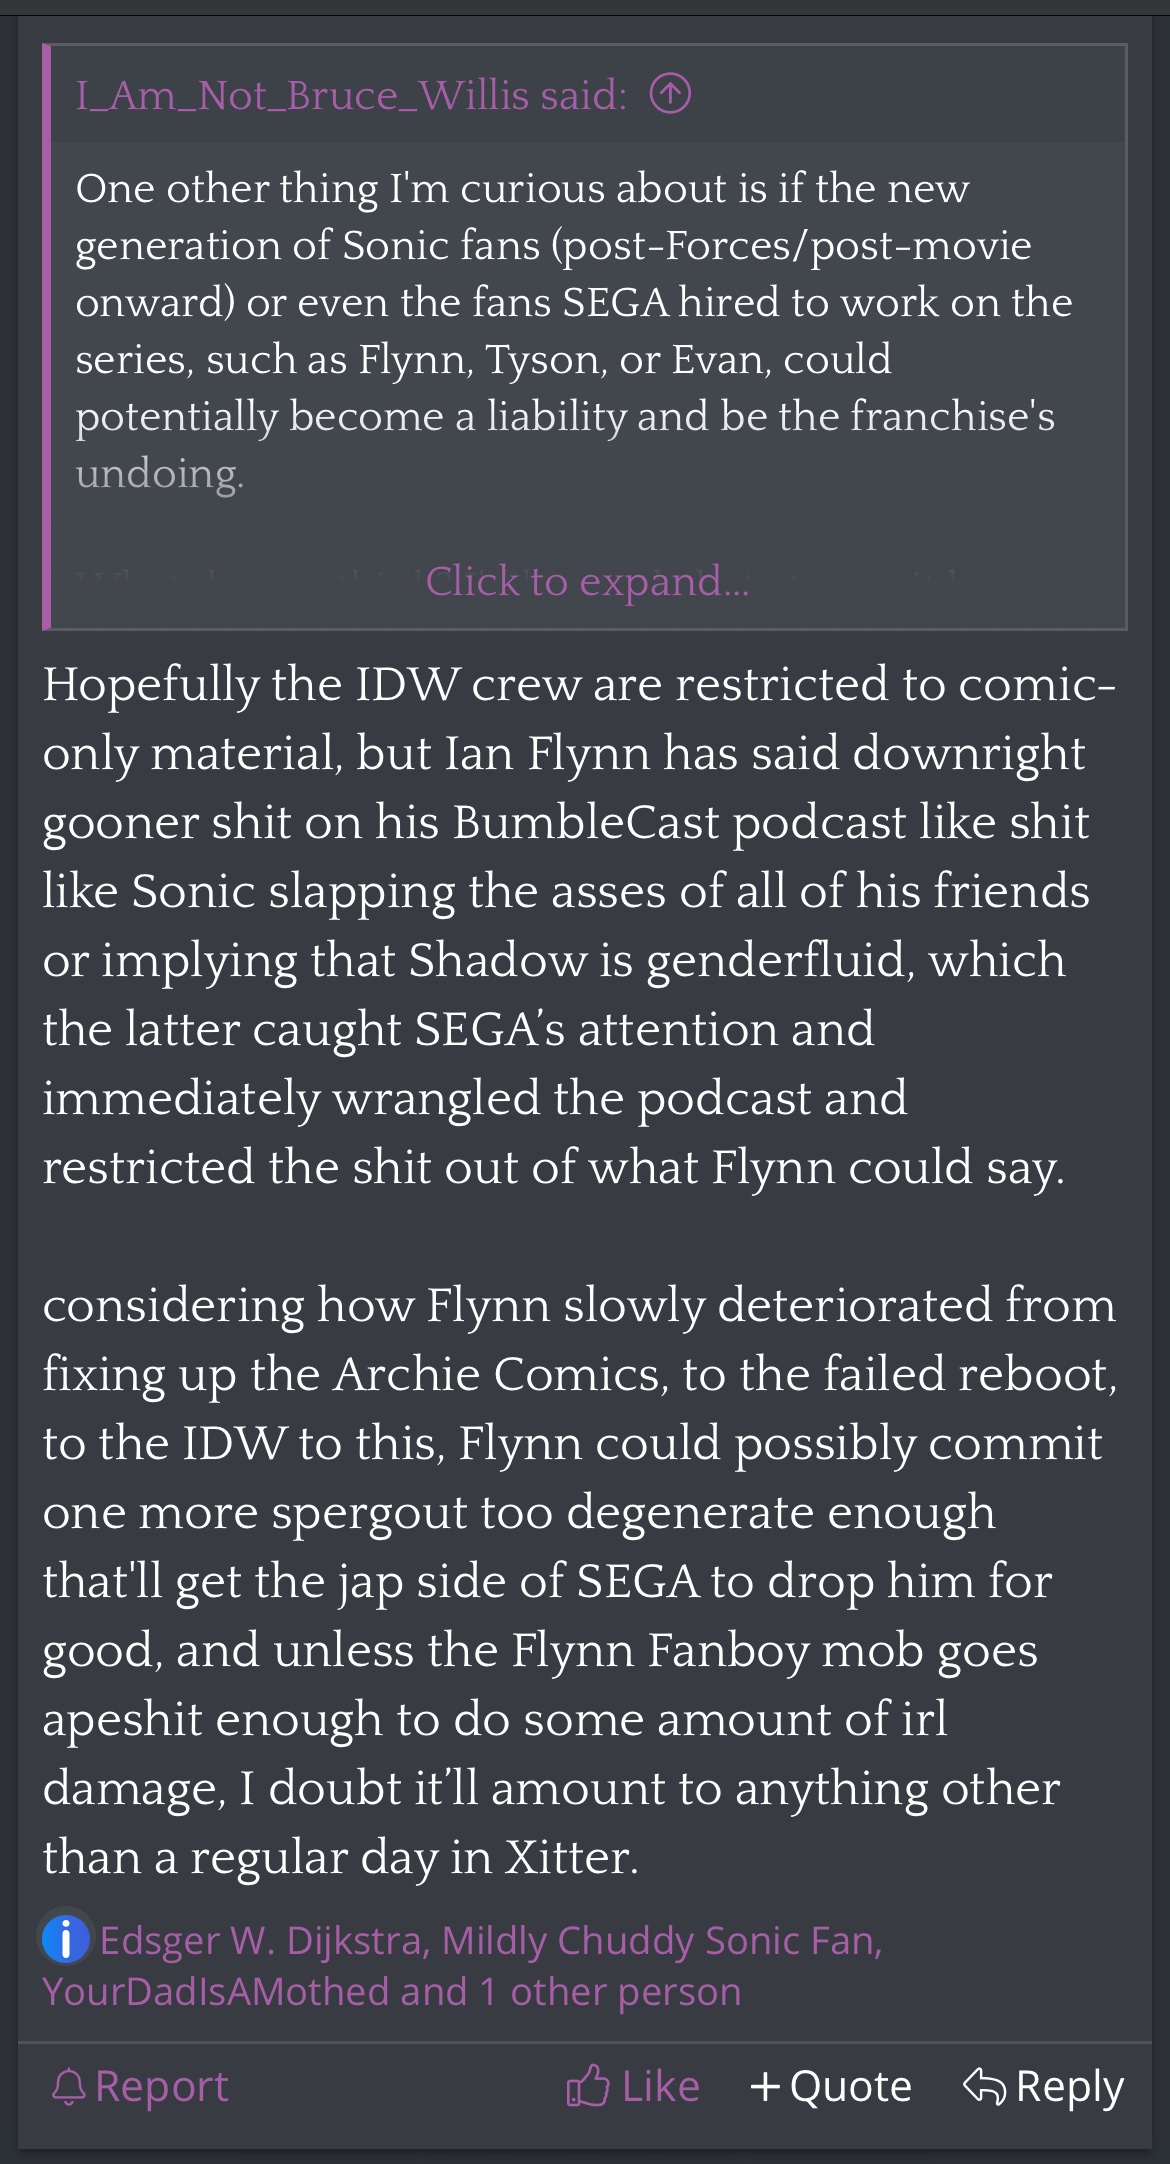Screen dimensions: 1170x2164
Task: Click the curved reply arrow icon
Action: (x=984, y=2087)
